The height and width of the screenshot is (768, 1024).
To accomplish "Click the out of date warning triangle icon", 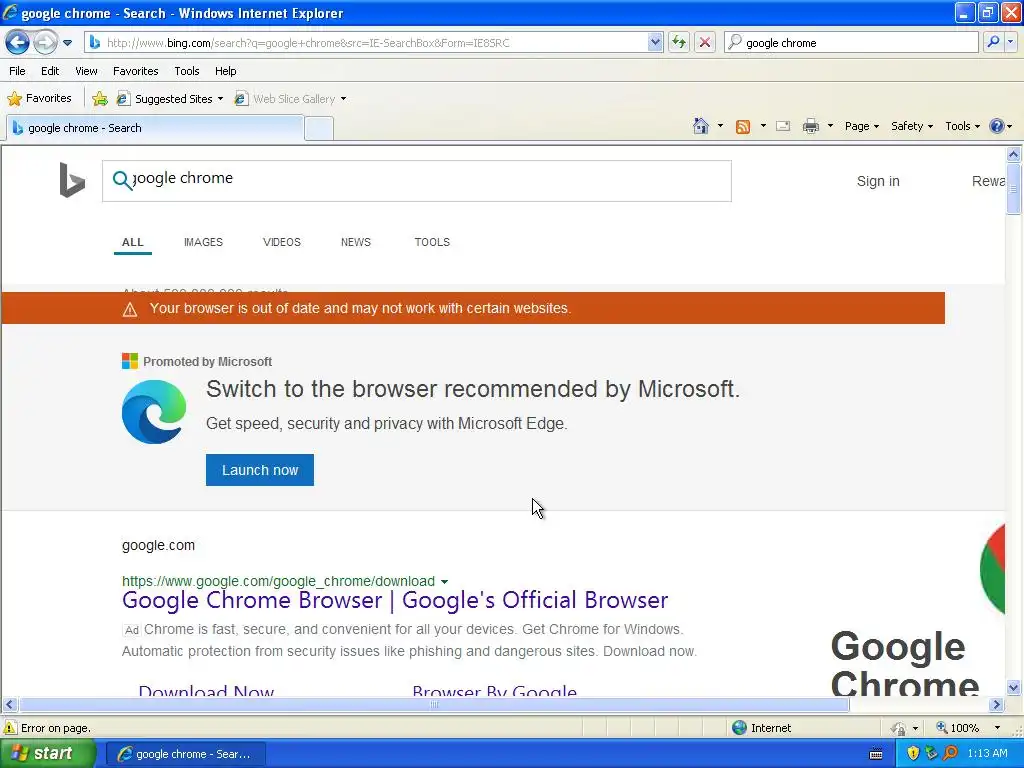I will coord(130,309).
